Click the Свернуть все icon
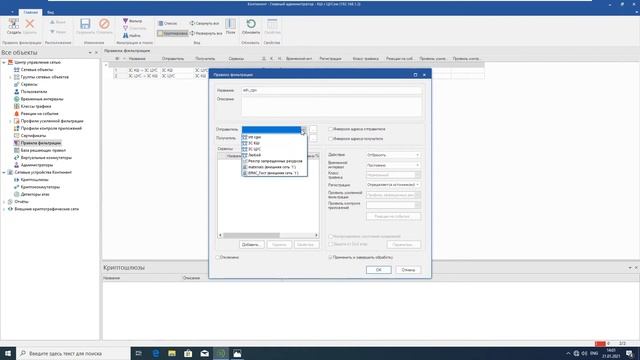 tap(192, 23)
